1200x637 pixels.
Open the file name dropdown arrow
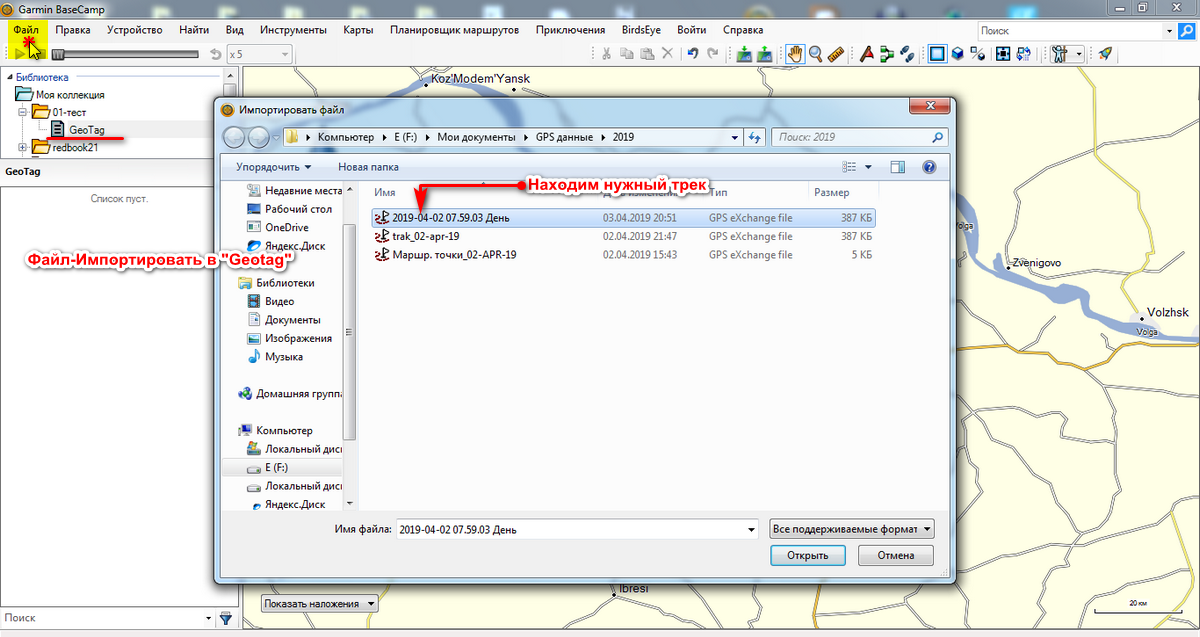click(x=751, y=529)
